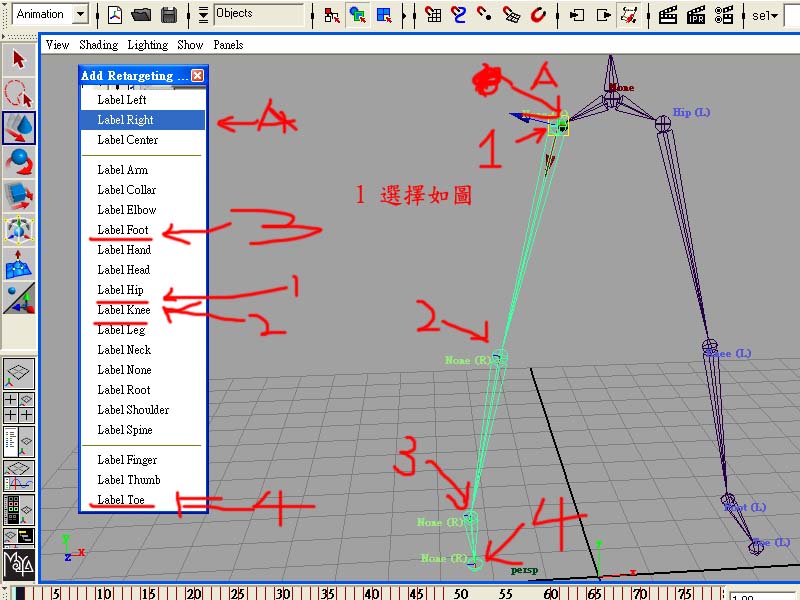Select by component type mode
Image resolution: width=800 pixels, height=600 pixels.
(384, 15)
